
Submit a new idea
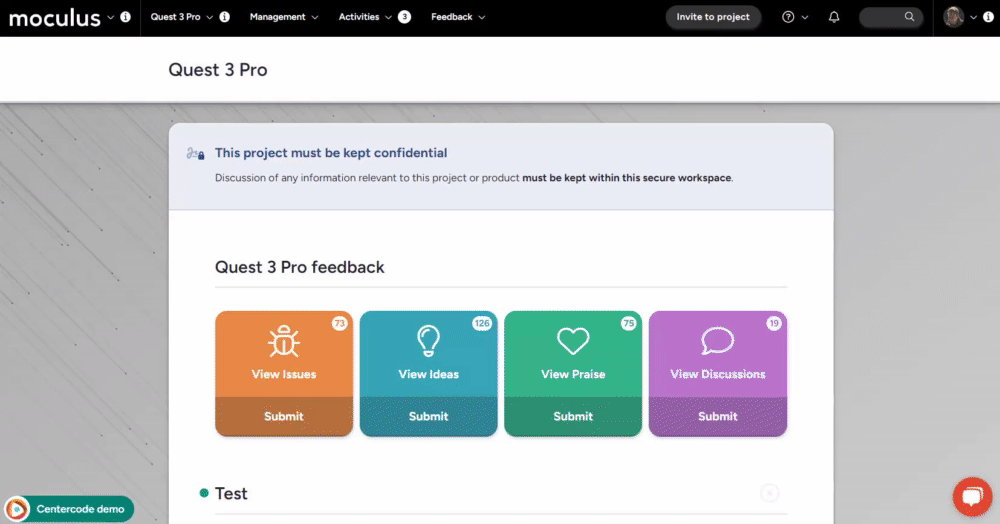tap(429, 416)
